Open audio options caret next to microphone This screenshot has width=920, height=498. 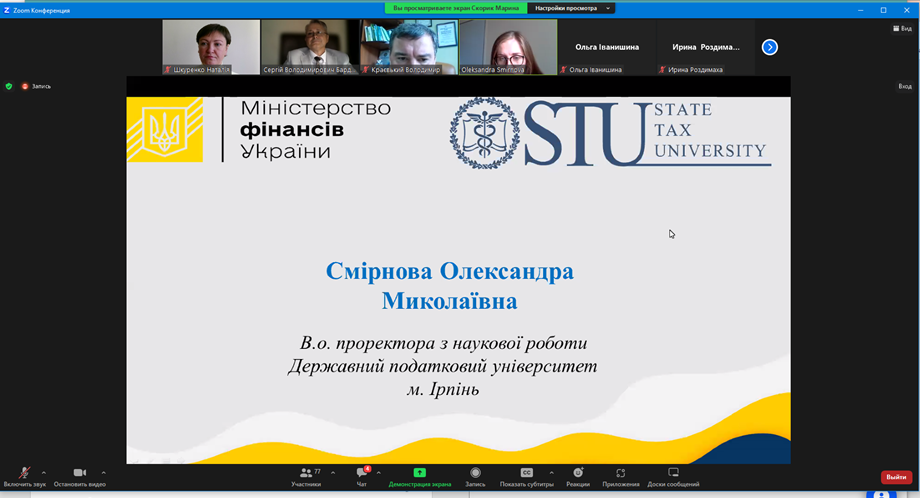click(x=44, y=473)
